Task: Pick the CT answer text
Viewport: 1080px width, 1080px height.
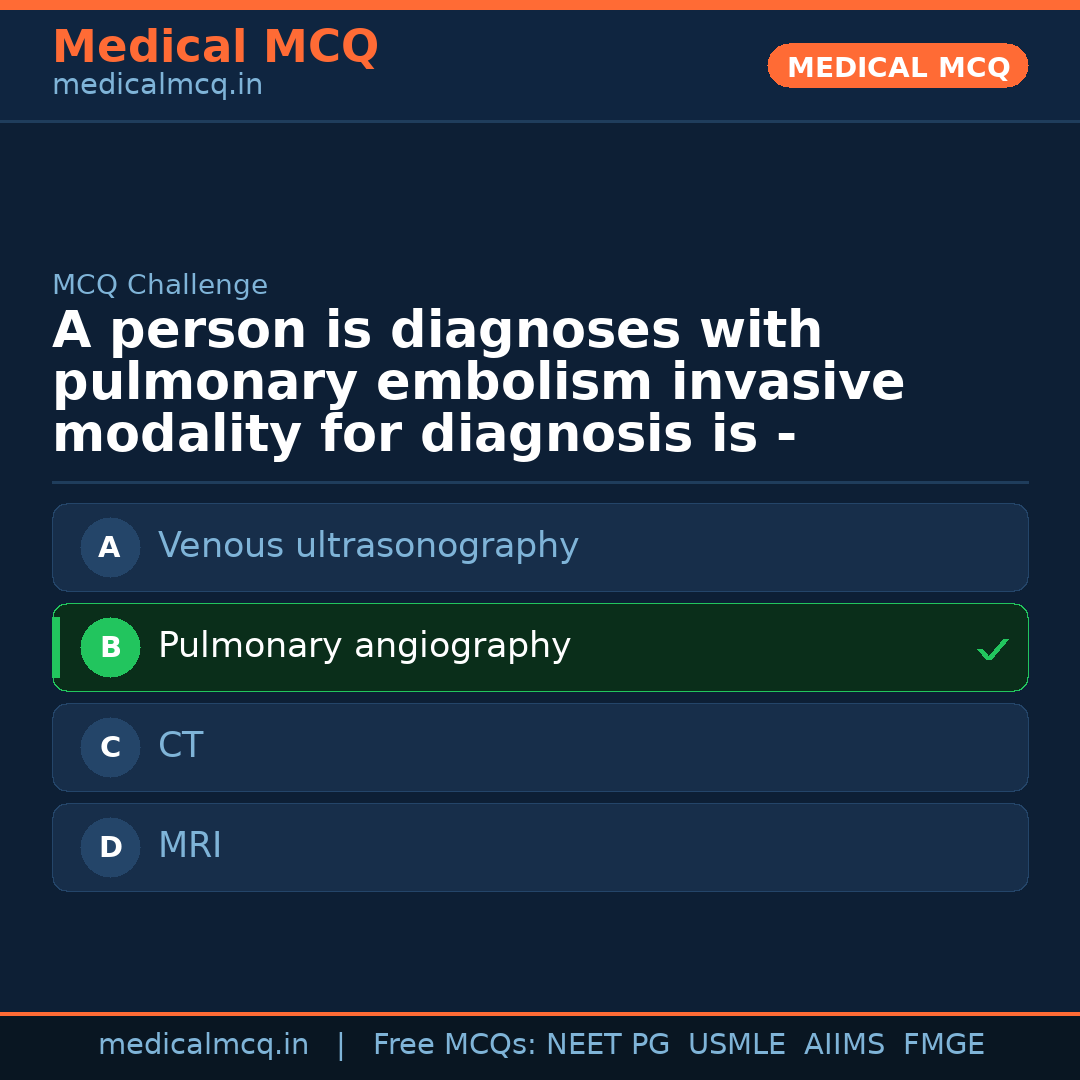Action: click(181, 746)
